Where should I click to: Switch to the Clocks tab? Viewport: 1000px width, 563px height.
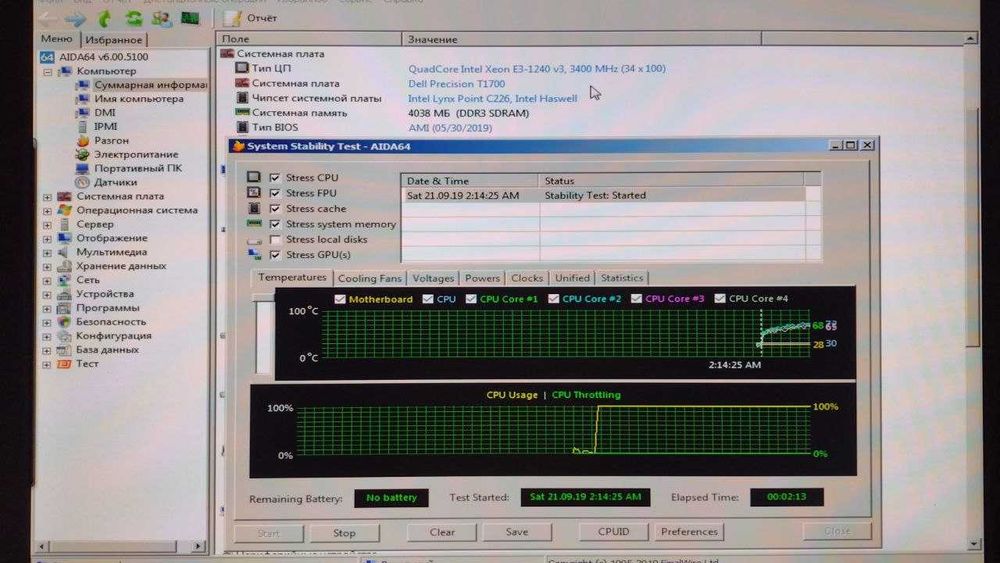(x=527, y=278)
